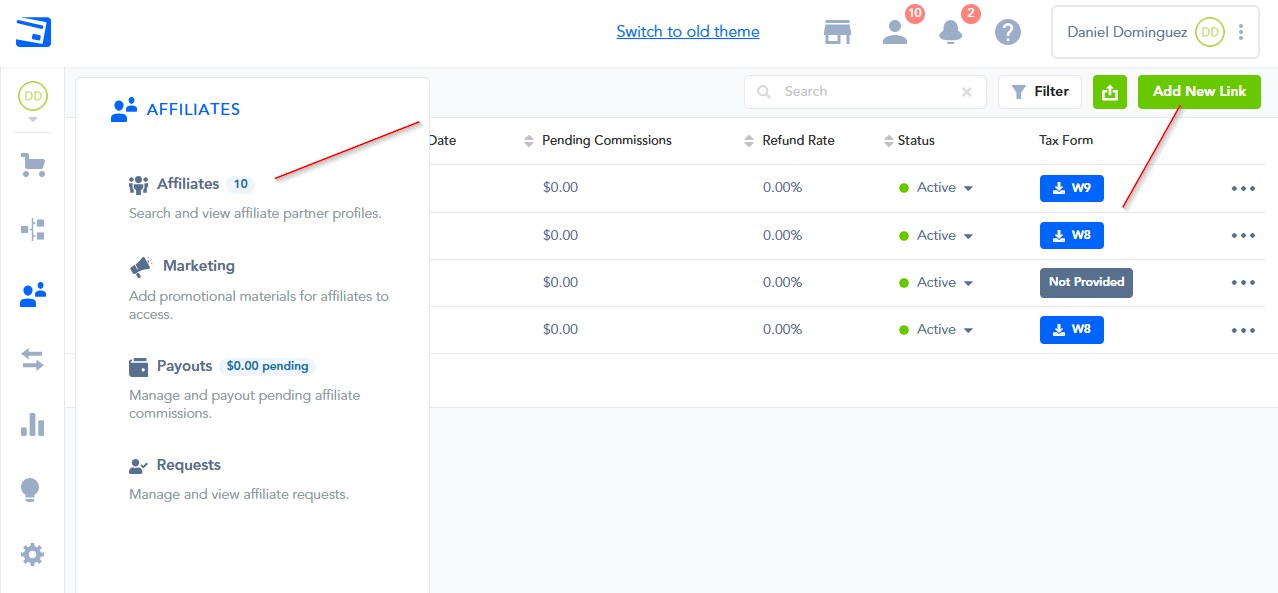Viewport: 1278px width, 593px height.
Task: Open the transactions arrows sidebar icon
Action: click(33, 360)
